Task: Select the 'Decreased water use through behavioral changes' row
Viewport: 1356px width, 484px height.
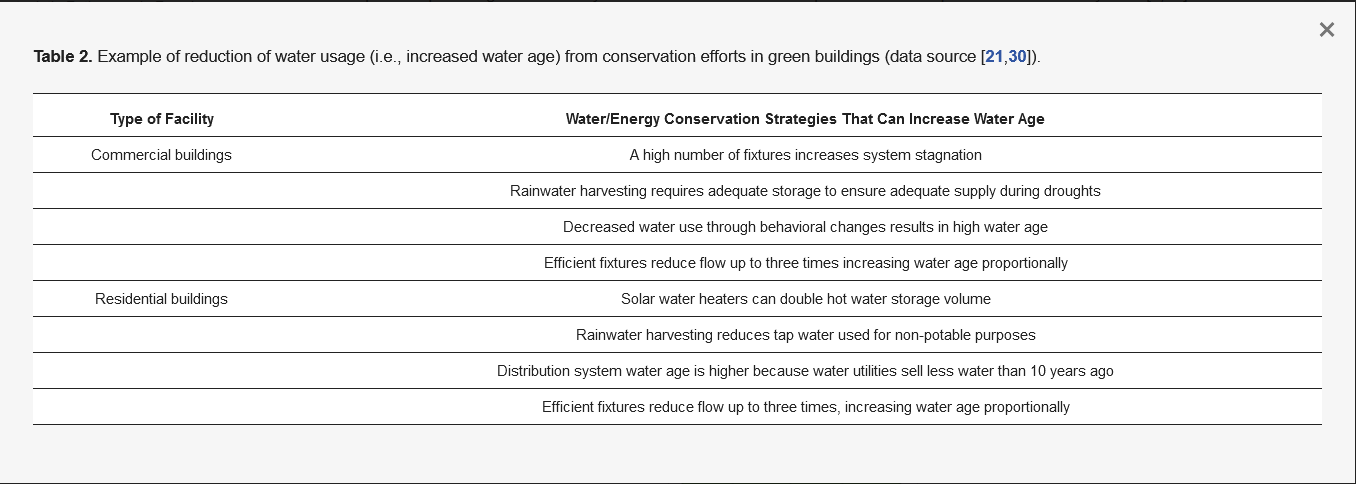Action: 805,227
